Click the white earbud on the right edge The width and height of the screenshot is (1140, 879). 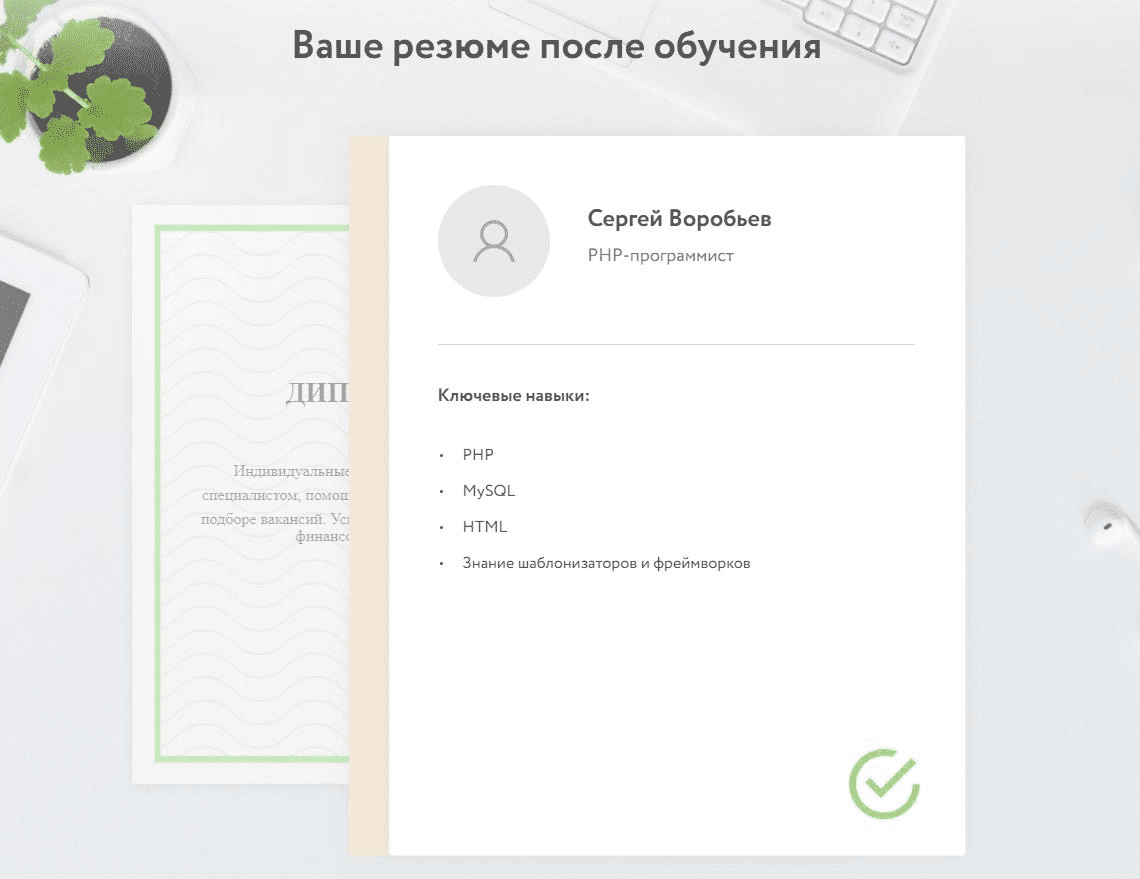(1110, 522)
